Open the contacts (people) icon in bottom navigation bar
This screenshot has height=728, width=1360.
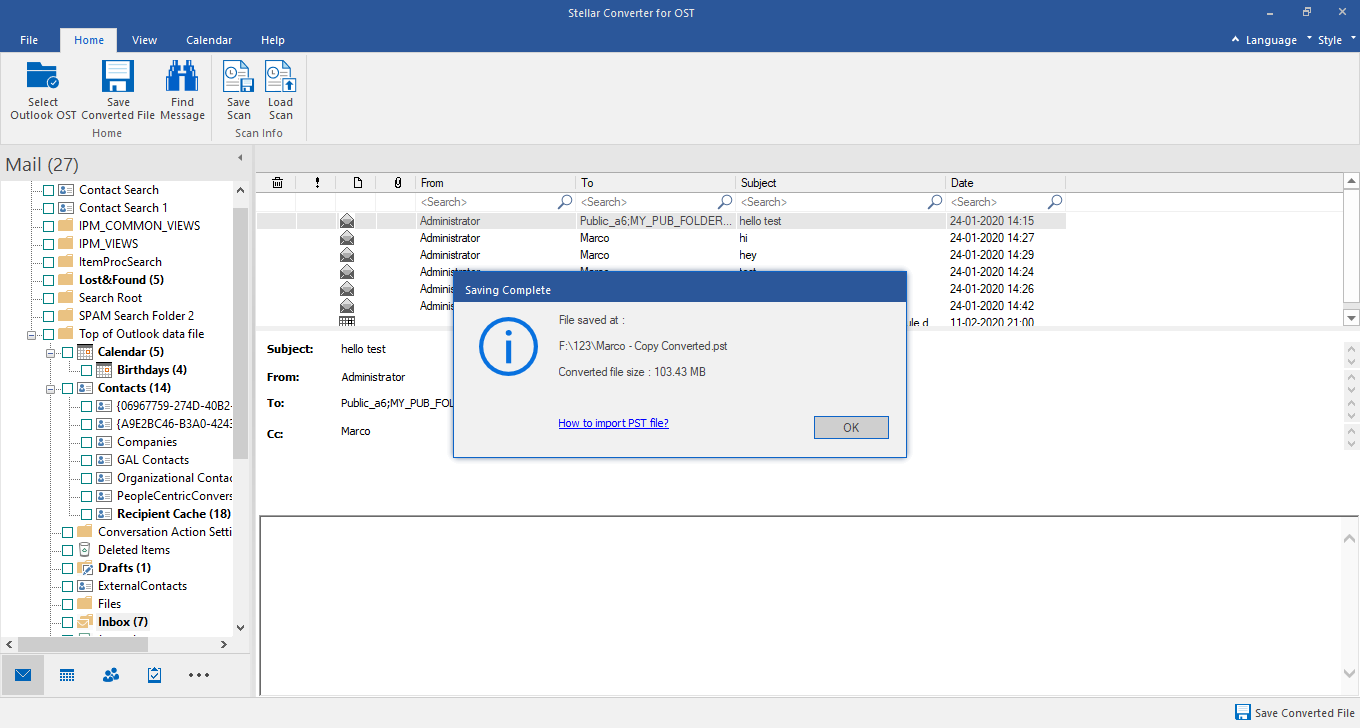click(x=111, y=675)
